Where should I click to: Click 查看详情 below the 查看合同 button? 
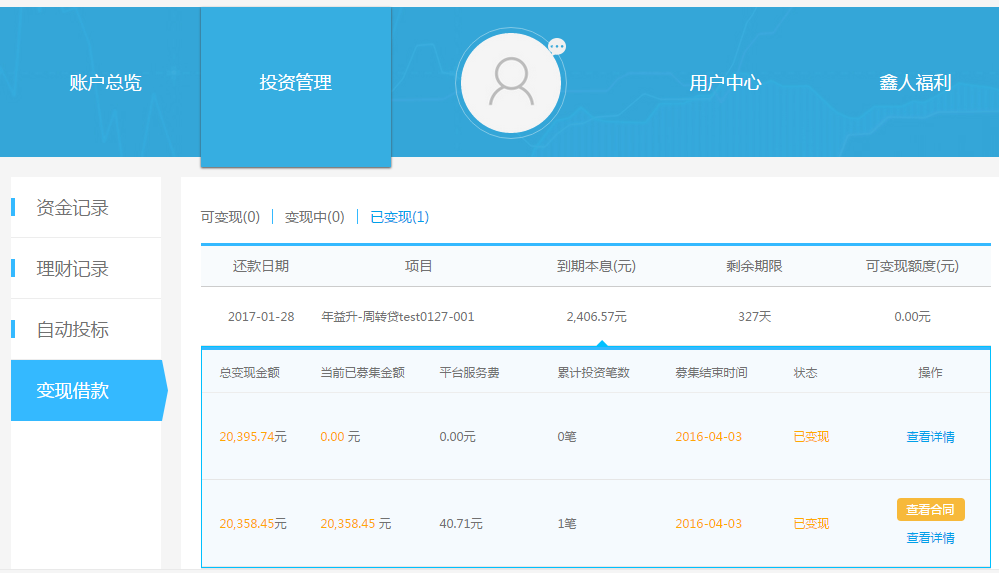930,538
